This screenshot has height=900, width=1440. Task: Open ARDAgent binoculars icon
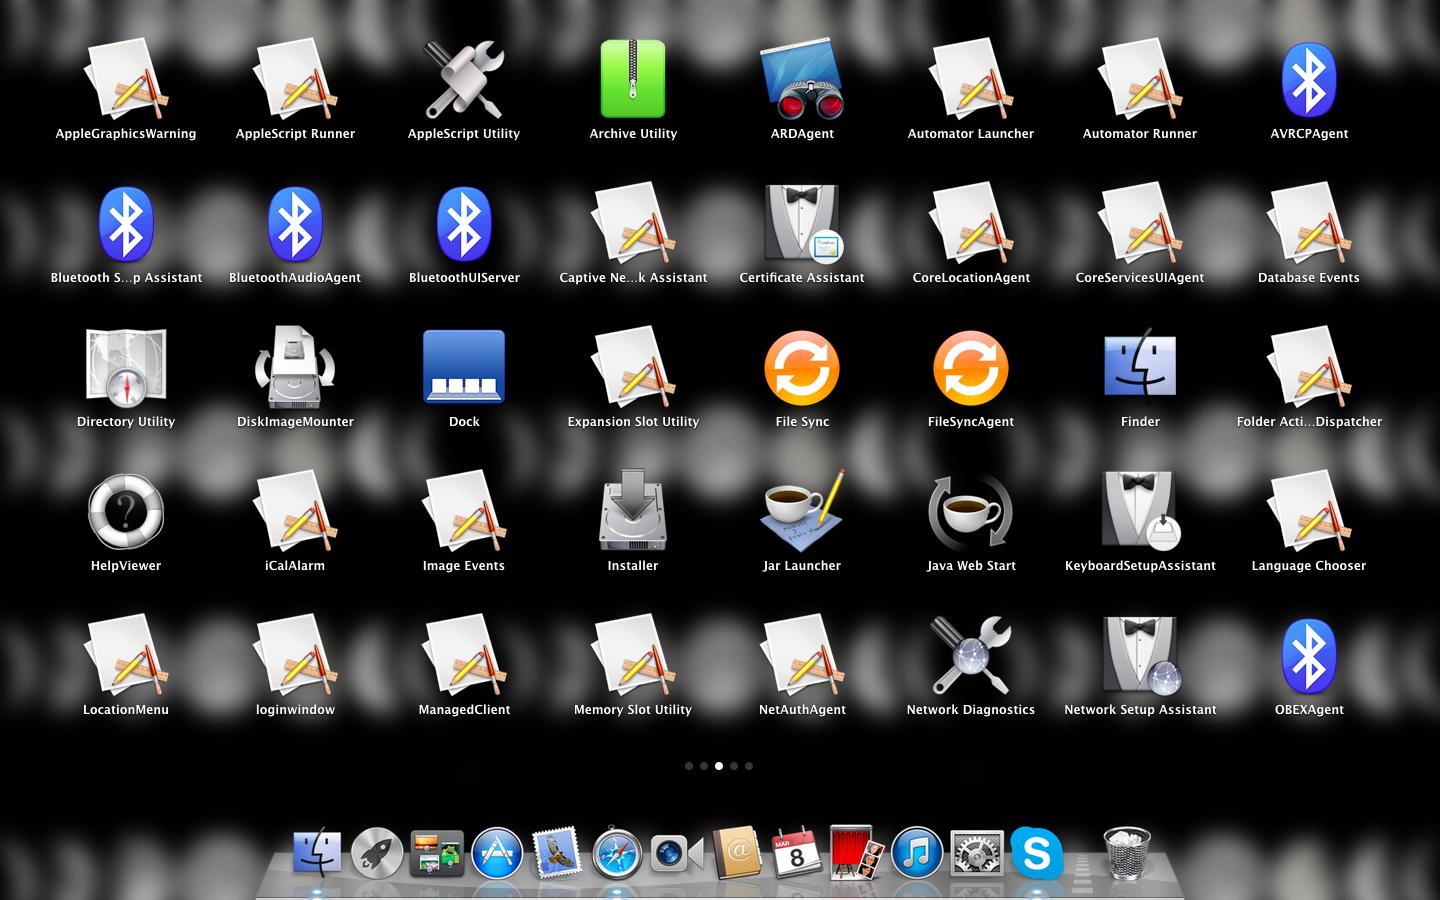click(x=802, y=79)
